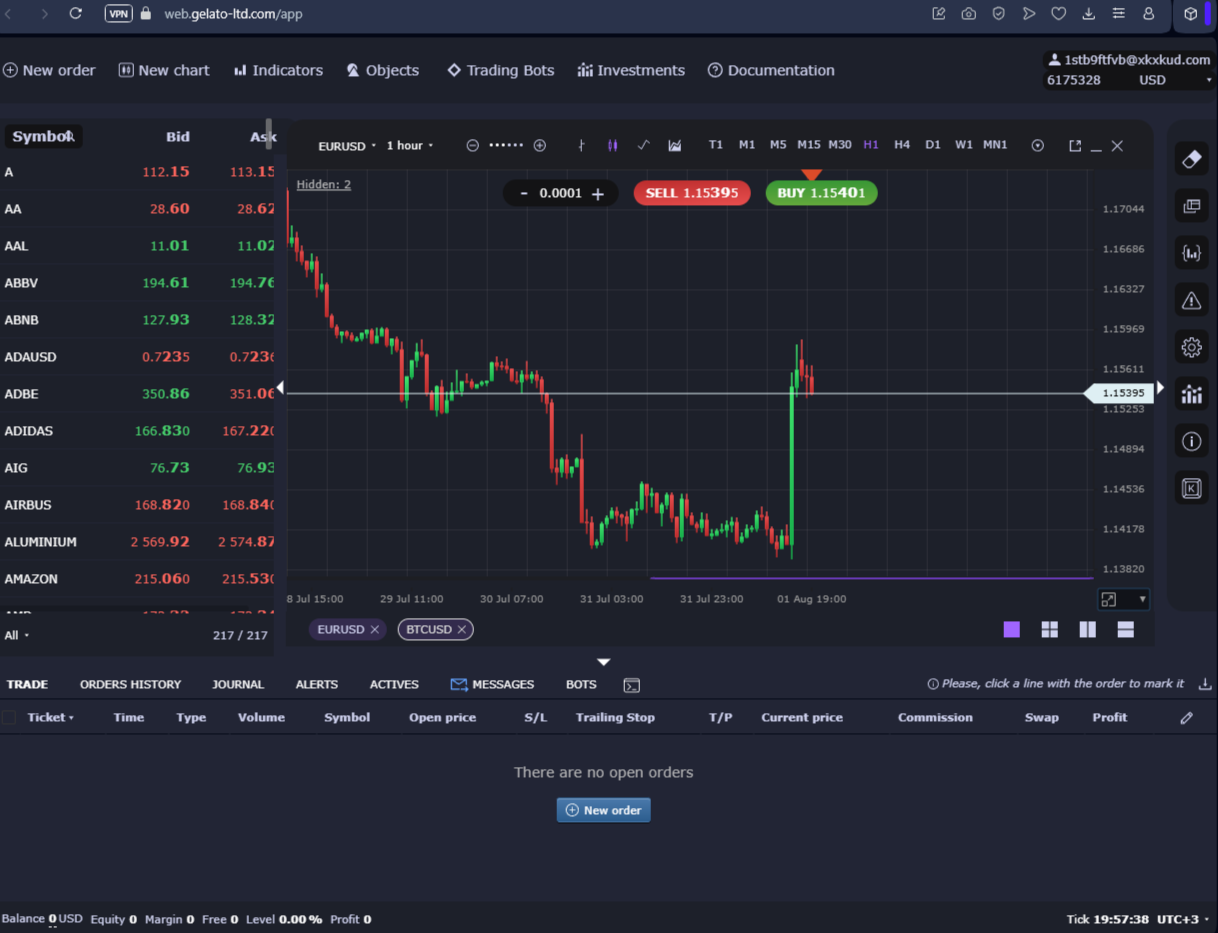1218x933 pixels.
Task: Open the bar statistics icon in sidebar
Action: click(x=1191, y=394)
